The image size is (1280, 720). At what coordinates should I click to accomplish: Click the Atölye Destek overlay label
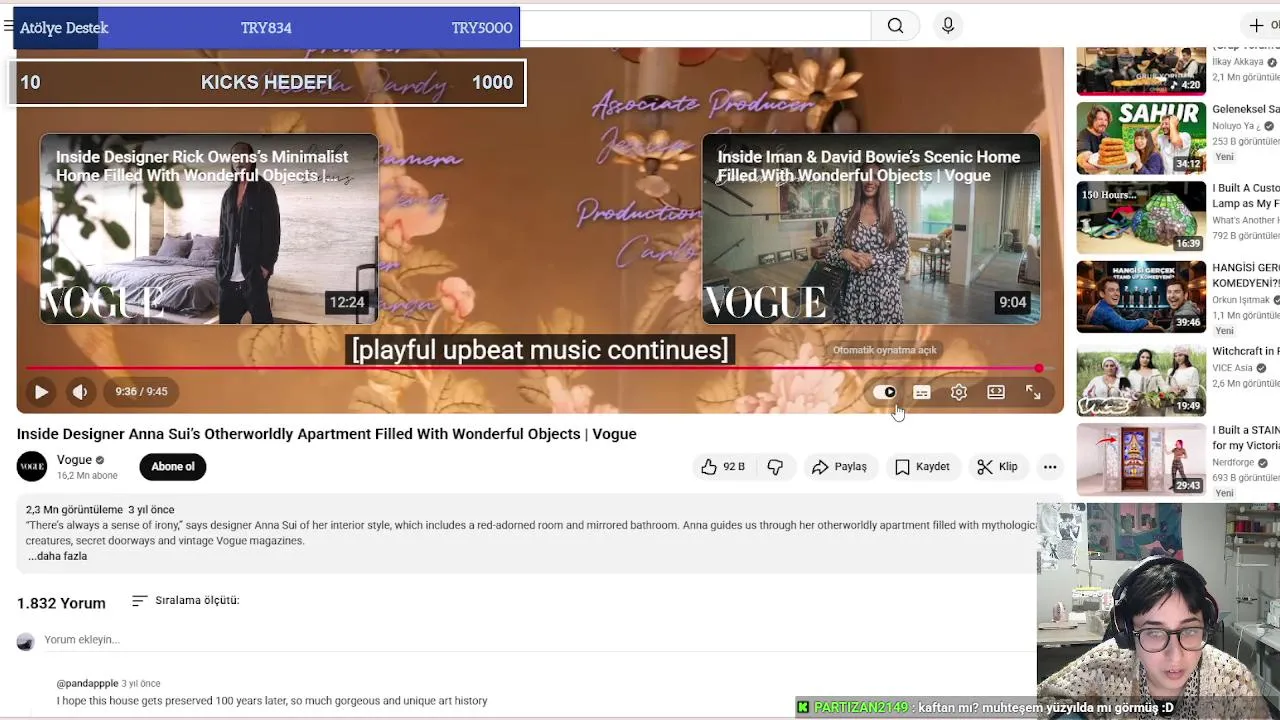64,28
